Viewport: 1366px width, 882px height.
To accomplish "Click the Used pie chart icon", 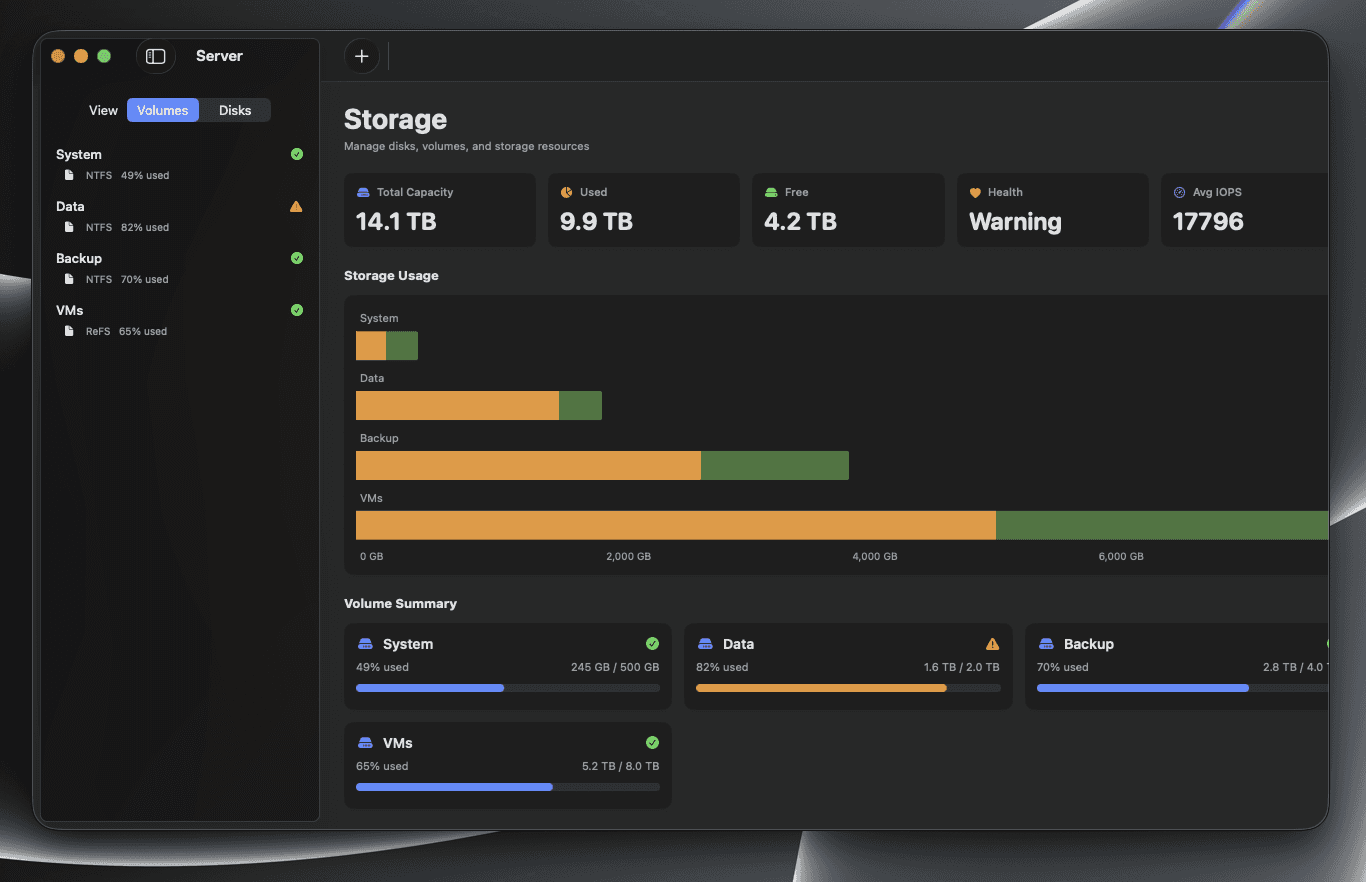I will (x=566, y=192).
